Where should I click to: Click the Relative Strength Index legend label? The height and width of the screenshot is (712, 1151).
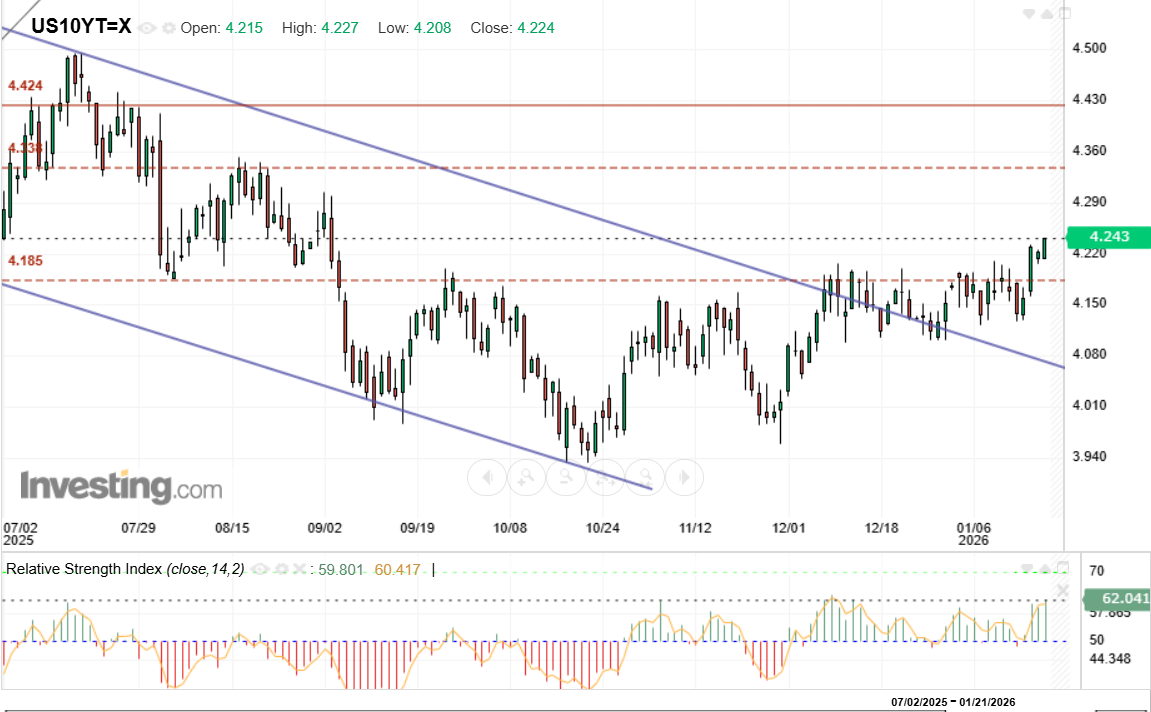(84, 569)
